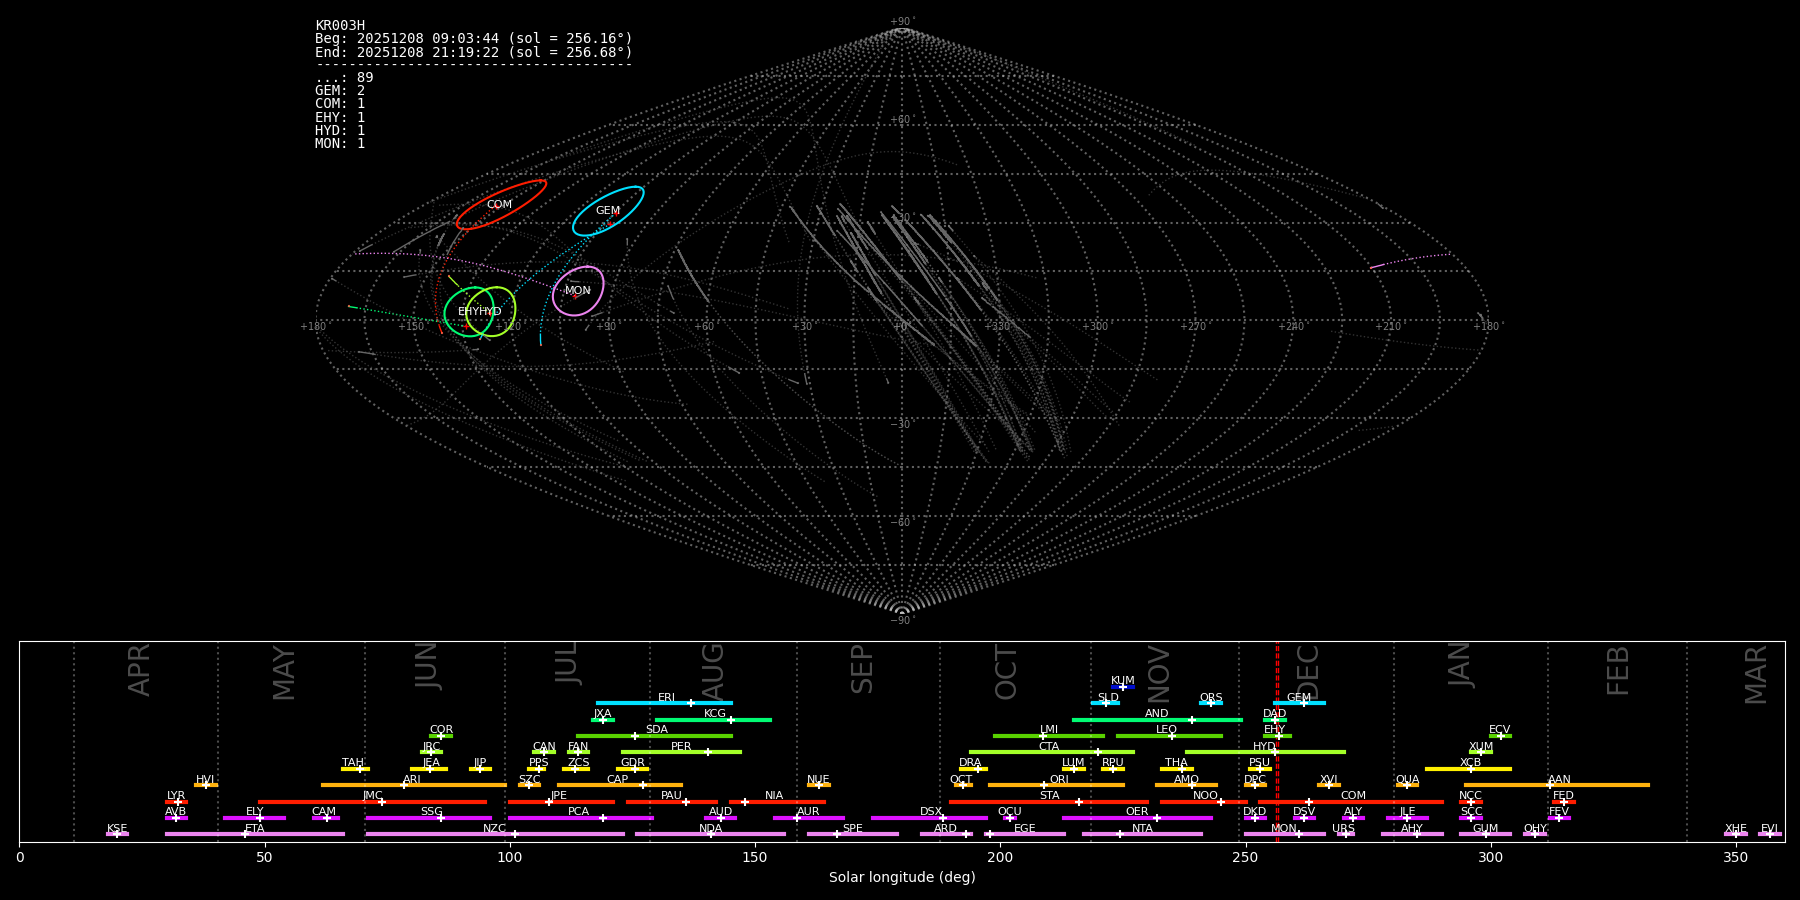Click the 'MON: 1' count in legend
Screen dimensions: 1800x900
[340, 144]
